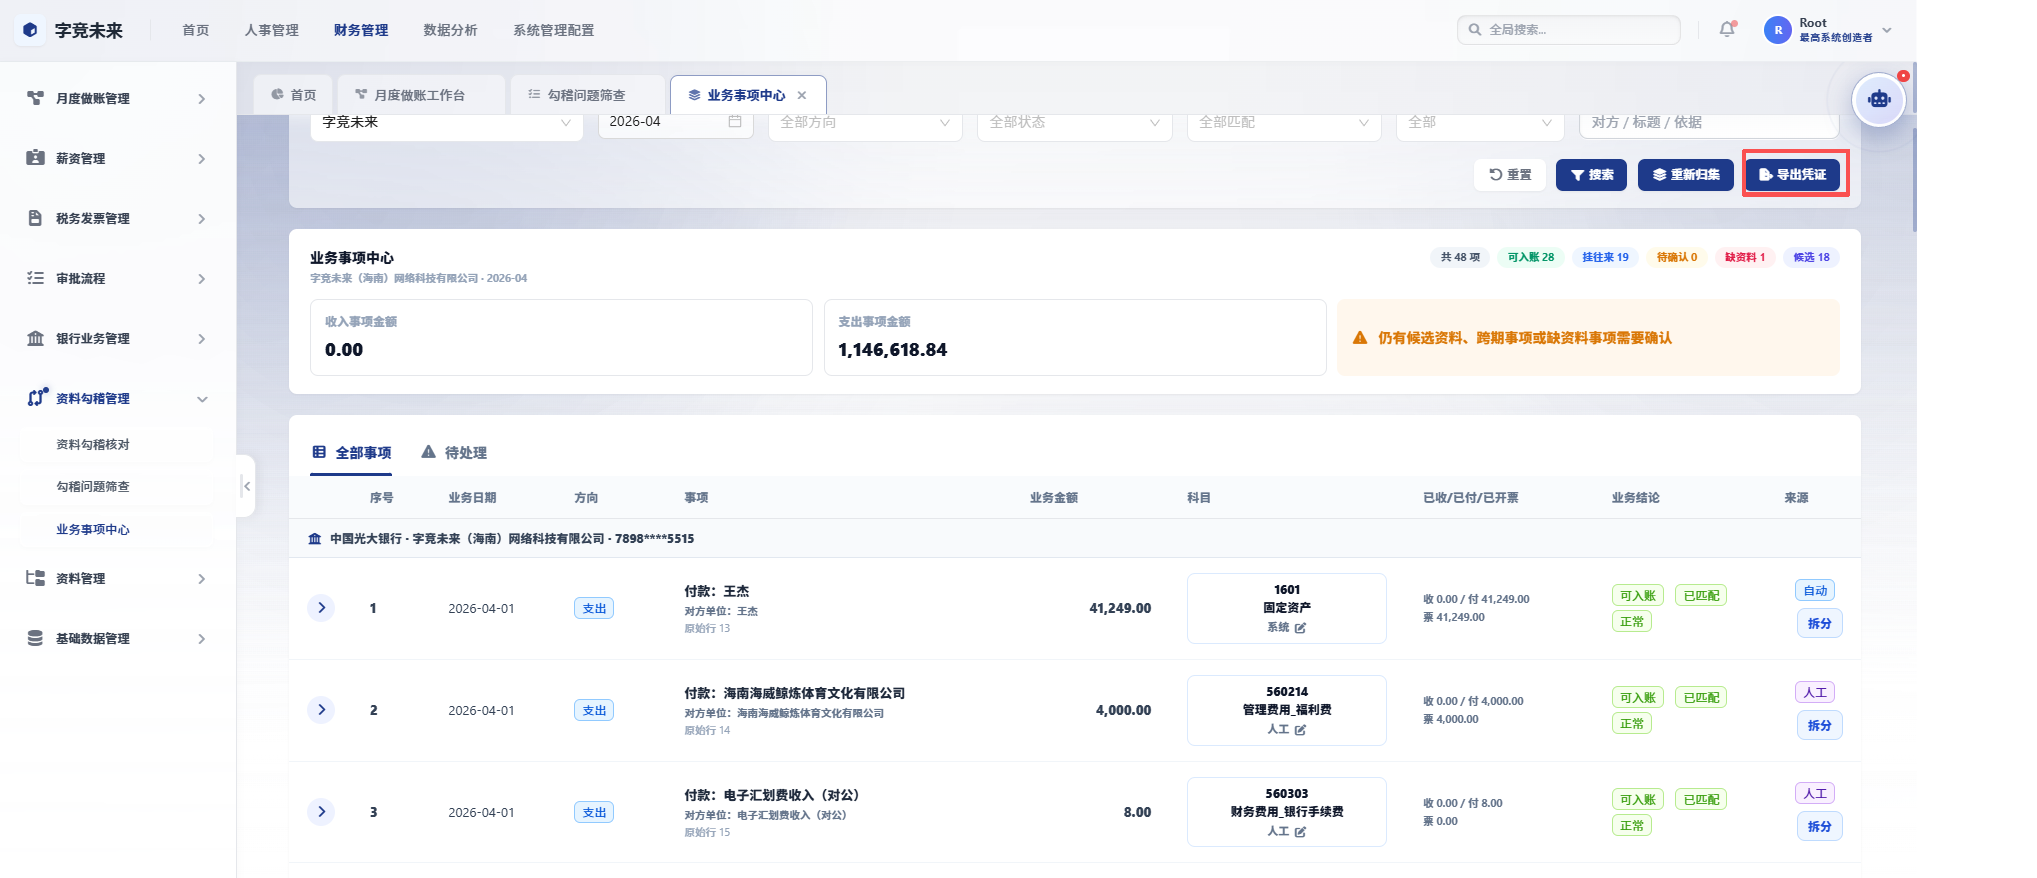Open 勾稽问题筛查 in the sidebar

coord(93,486)
